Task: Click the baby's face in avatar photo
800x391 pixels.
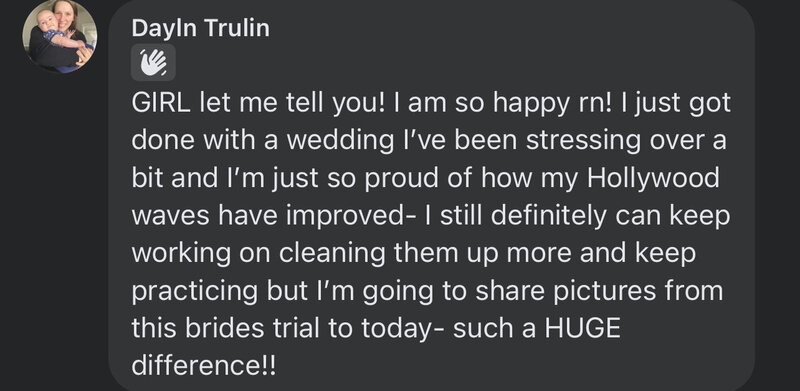Action: 46,20
